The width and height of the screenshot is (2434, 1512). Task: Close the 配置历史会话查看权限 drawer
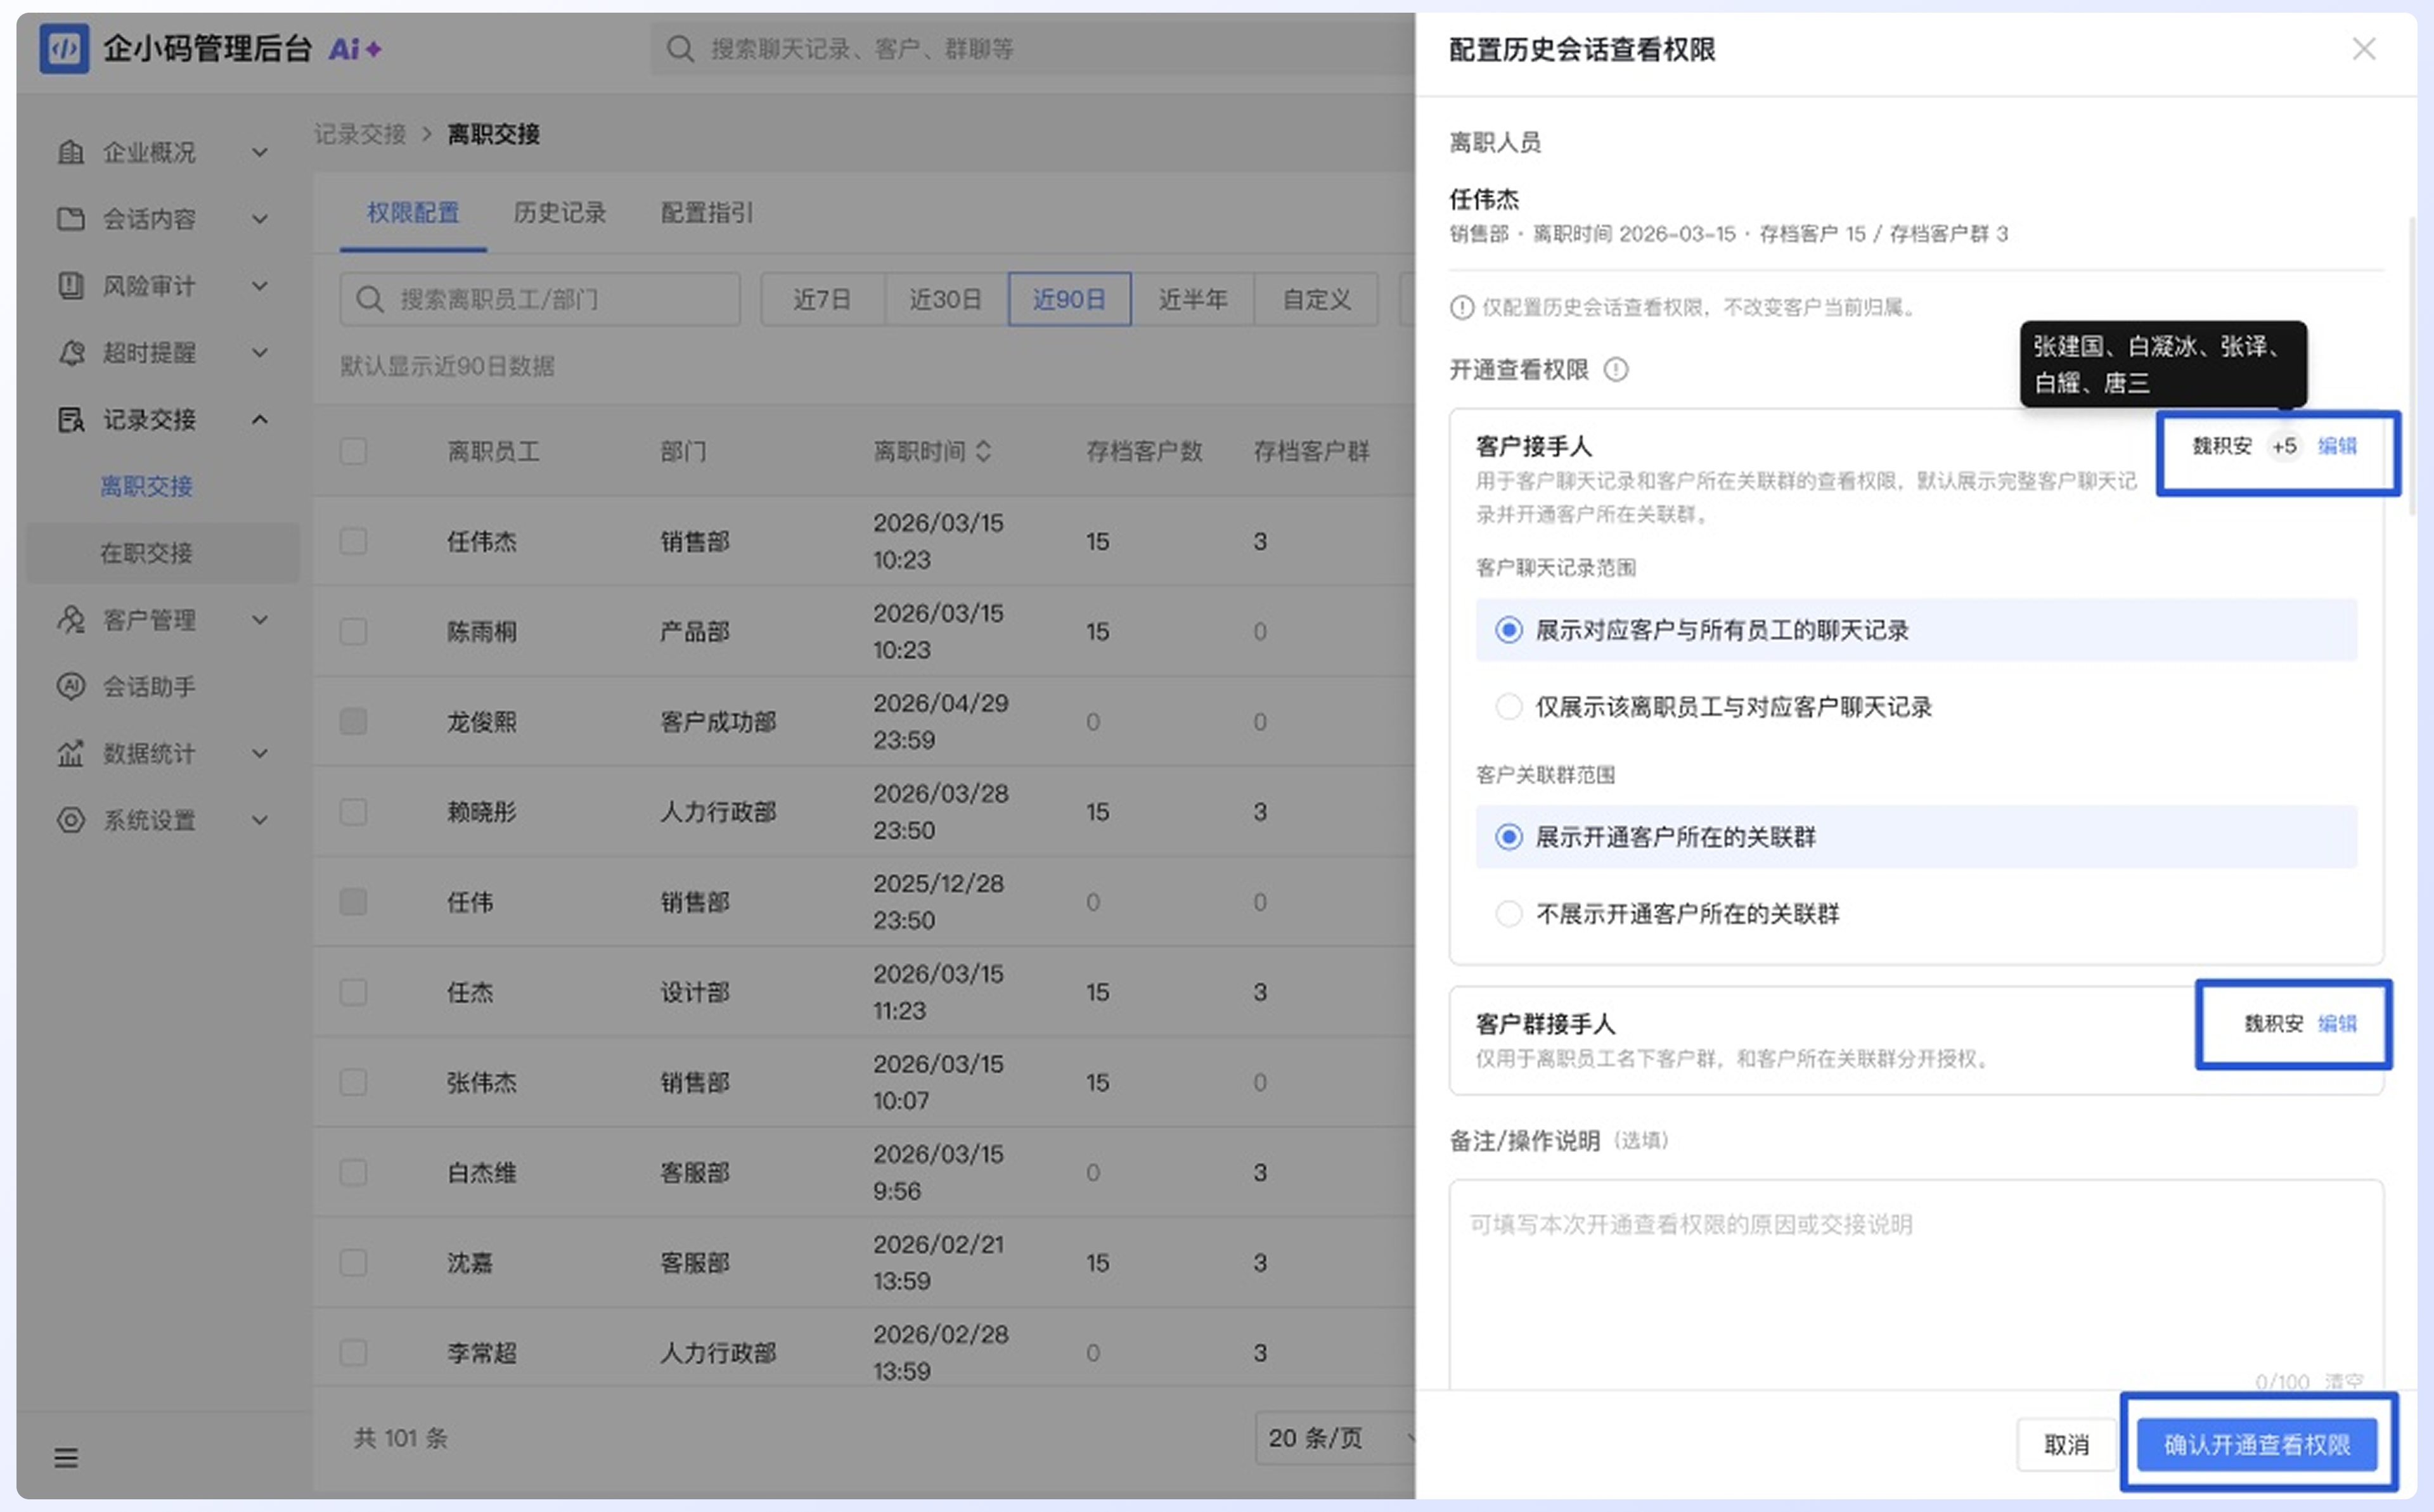[x=2364, y=49]
